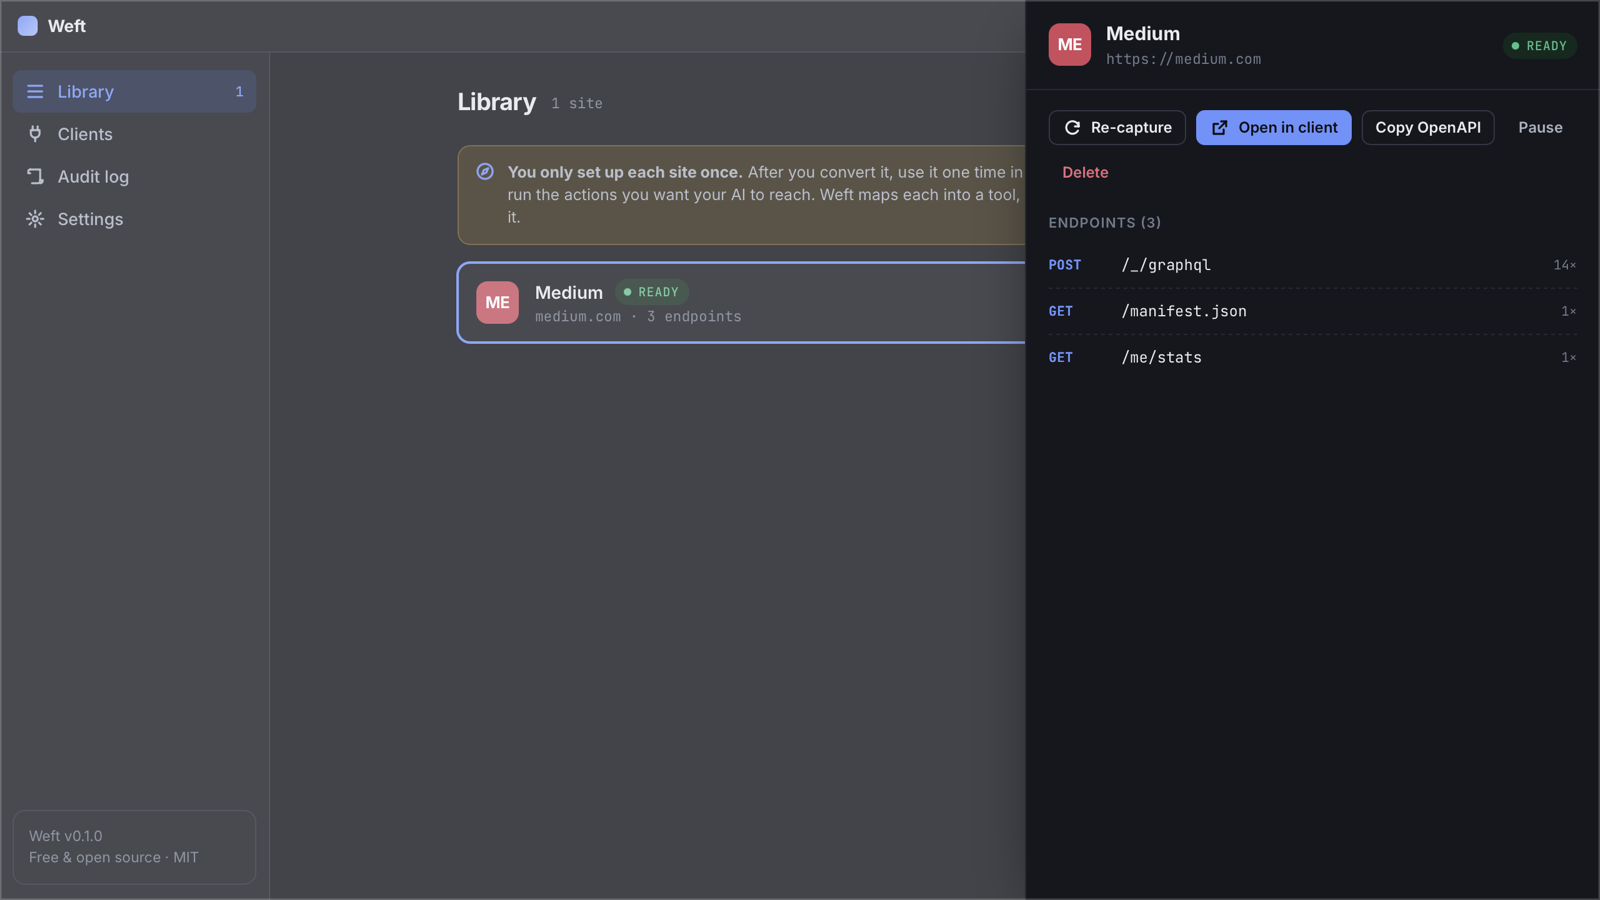1600x900 pixels.
Task: Pause the Medium site
Action: [x=1540, y=127]
